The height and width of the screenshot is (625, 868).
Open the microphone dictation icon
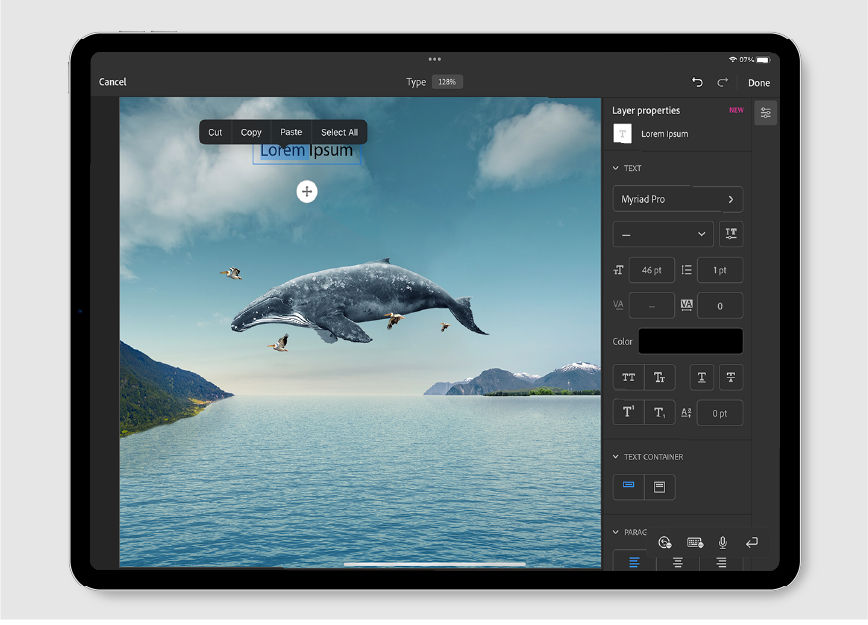(722, 542)
